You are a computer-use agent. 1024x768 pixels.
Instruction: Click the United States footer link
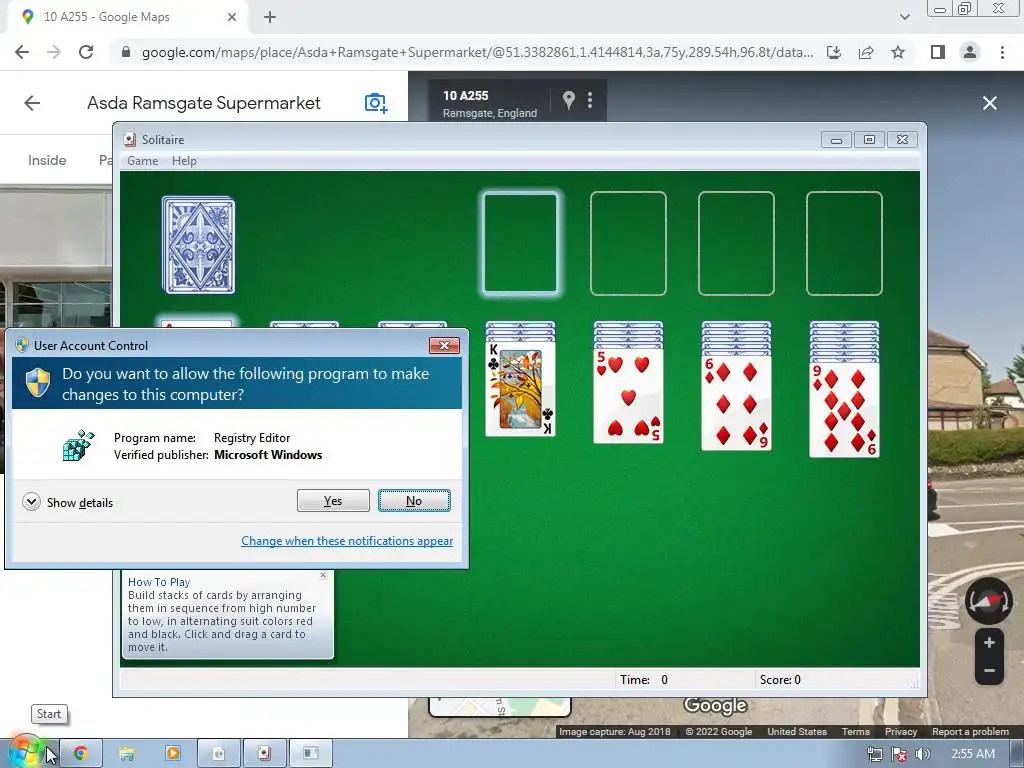pyautogui.click(x=797, y=731)
